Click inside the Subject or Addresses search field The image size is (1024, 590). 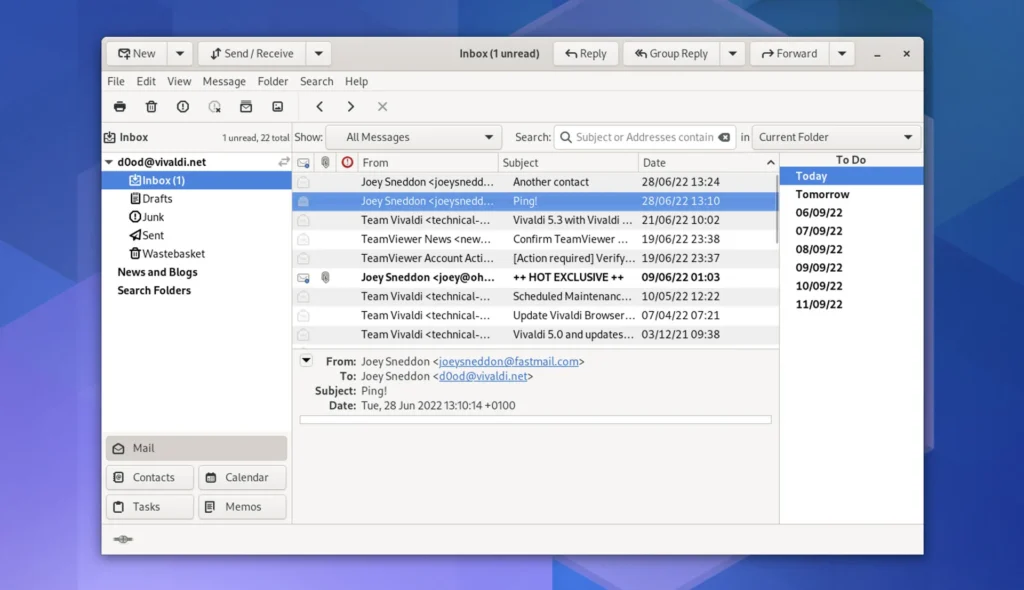click(645, 137)
